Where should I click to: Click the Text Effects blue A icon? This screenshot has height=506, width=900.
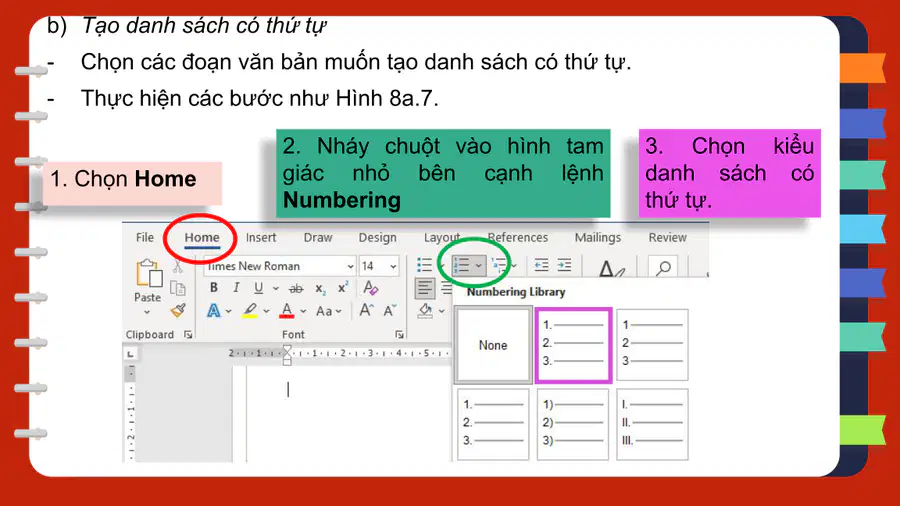pos(214,310)
